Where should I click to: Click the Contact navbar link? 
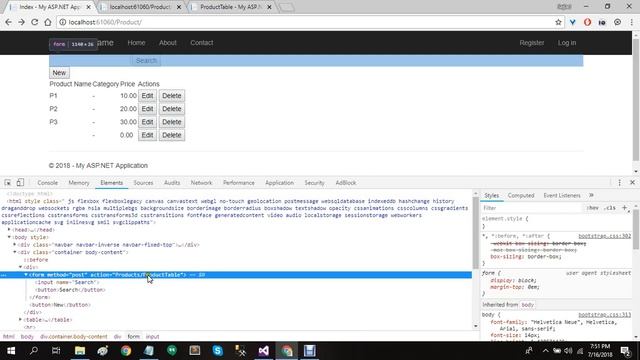(x=202, y=42)
